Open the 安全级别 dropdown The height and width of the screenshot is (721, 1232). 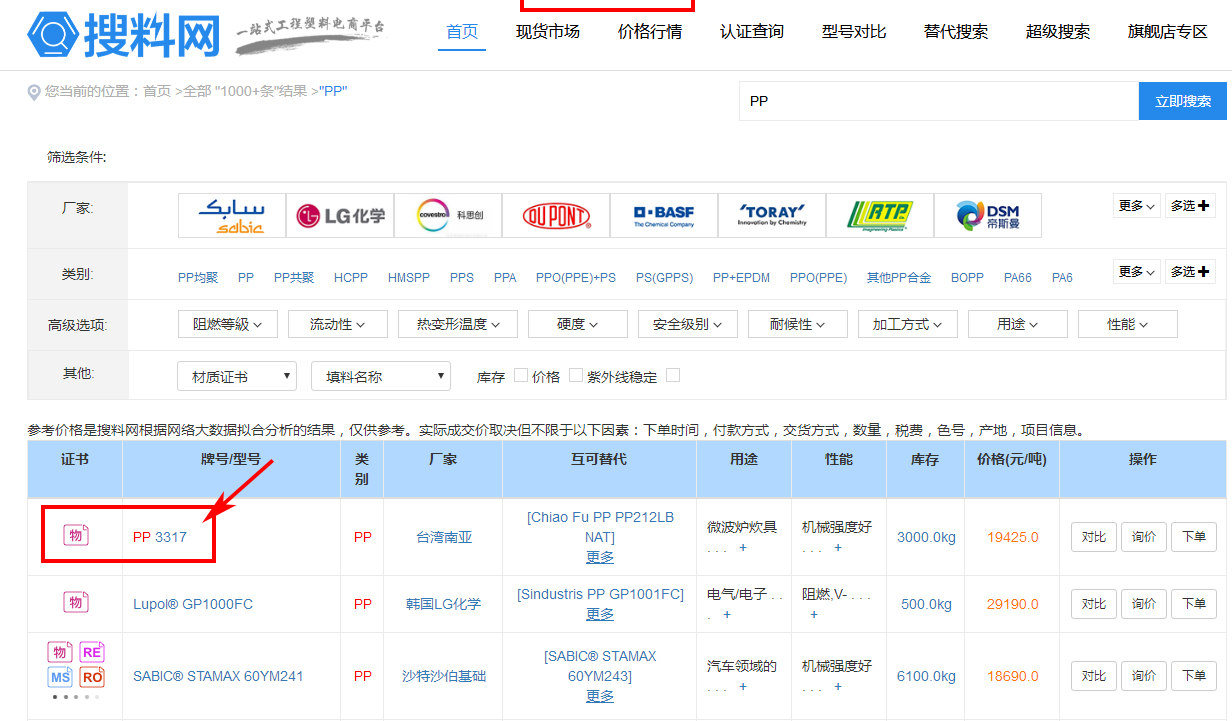point(688,324)
